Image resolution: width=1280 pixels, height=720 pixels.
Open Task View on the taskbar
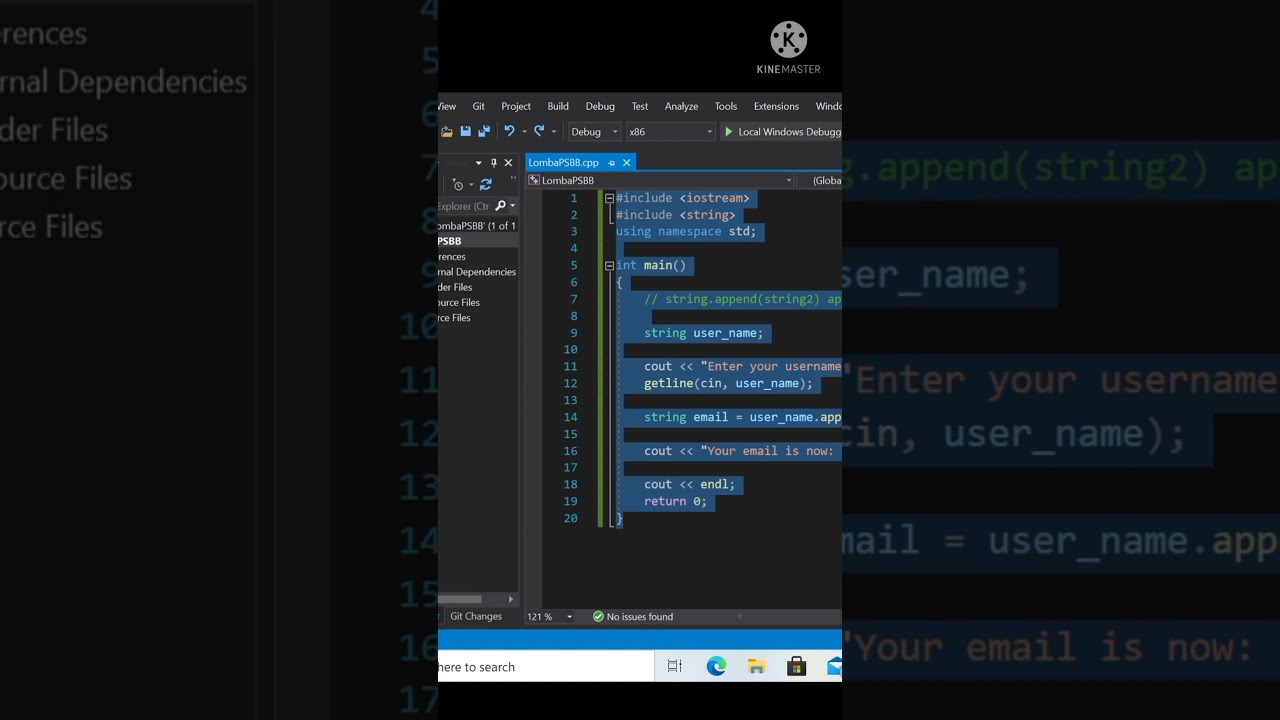[674, 667]
